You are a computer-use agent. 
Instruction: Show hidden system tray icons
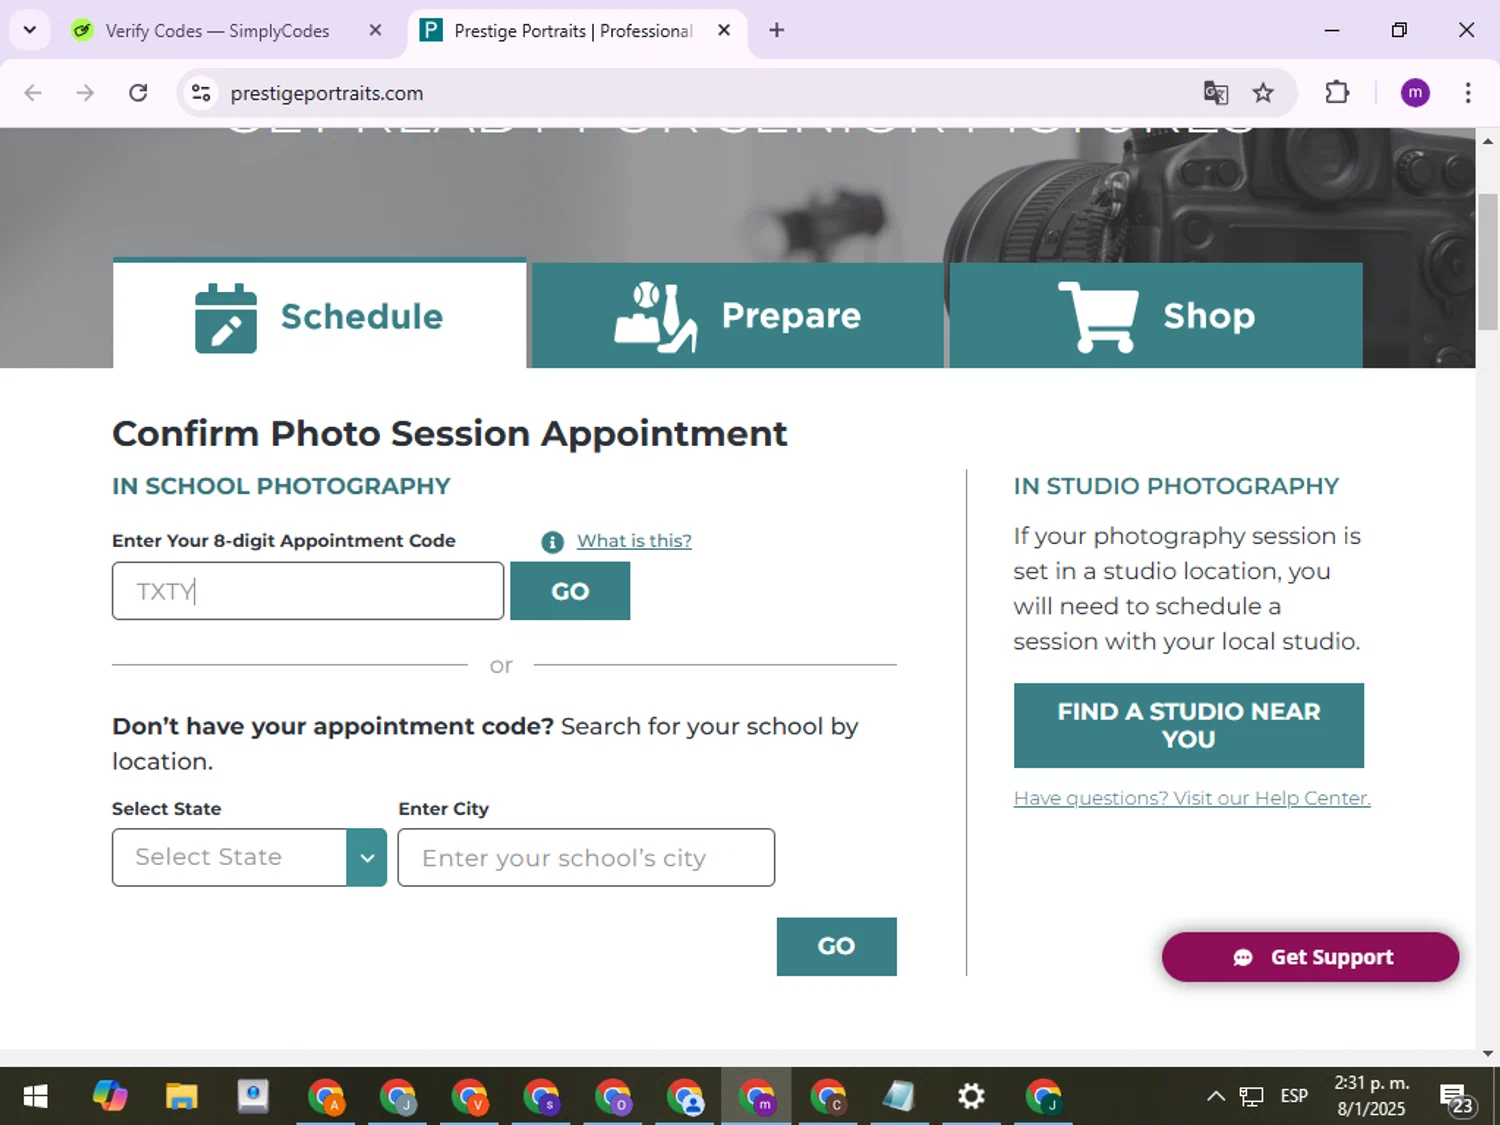pos(1215,1096)
